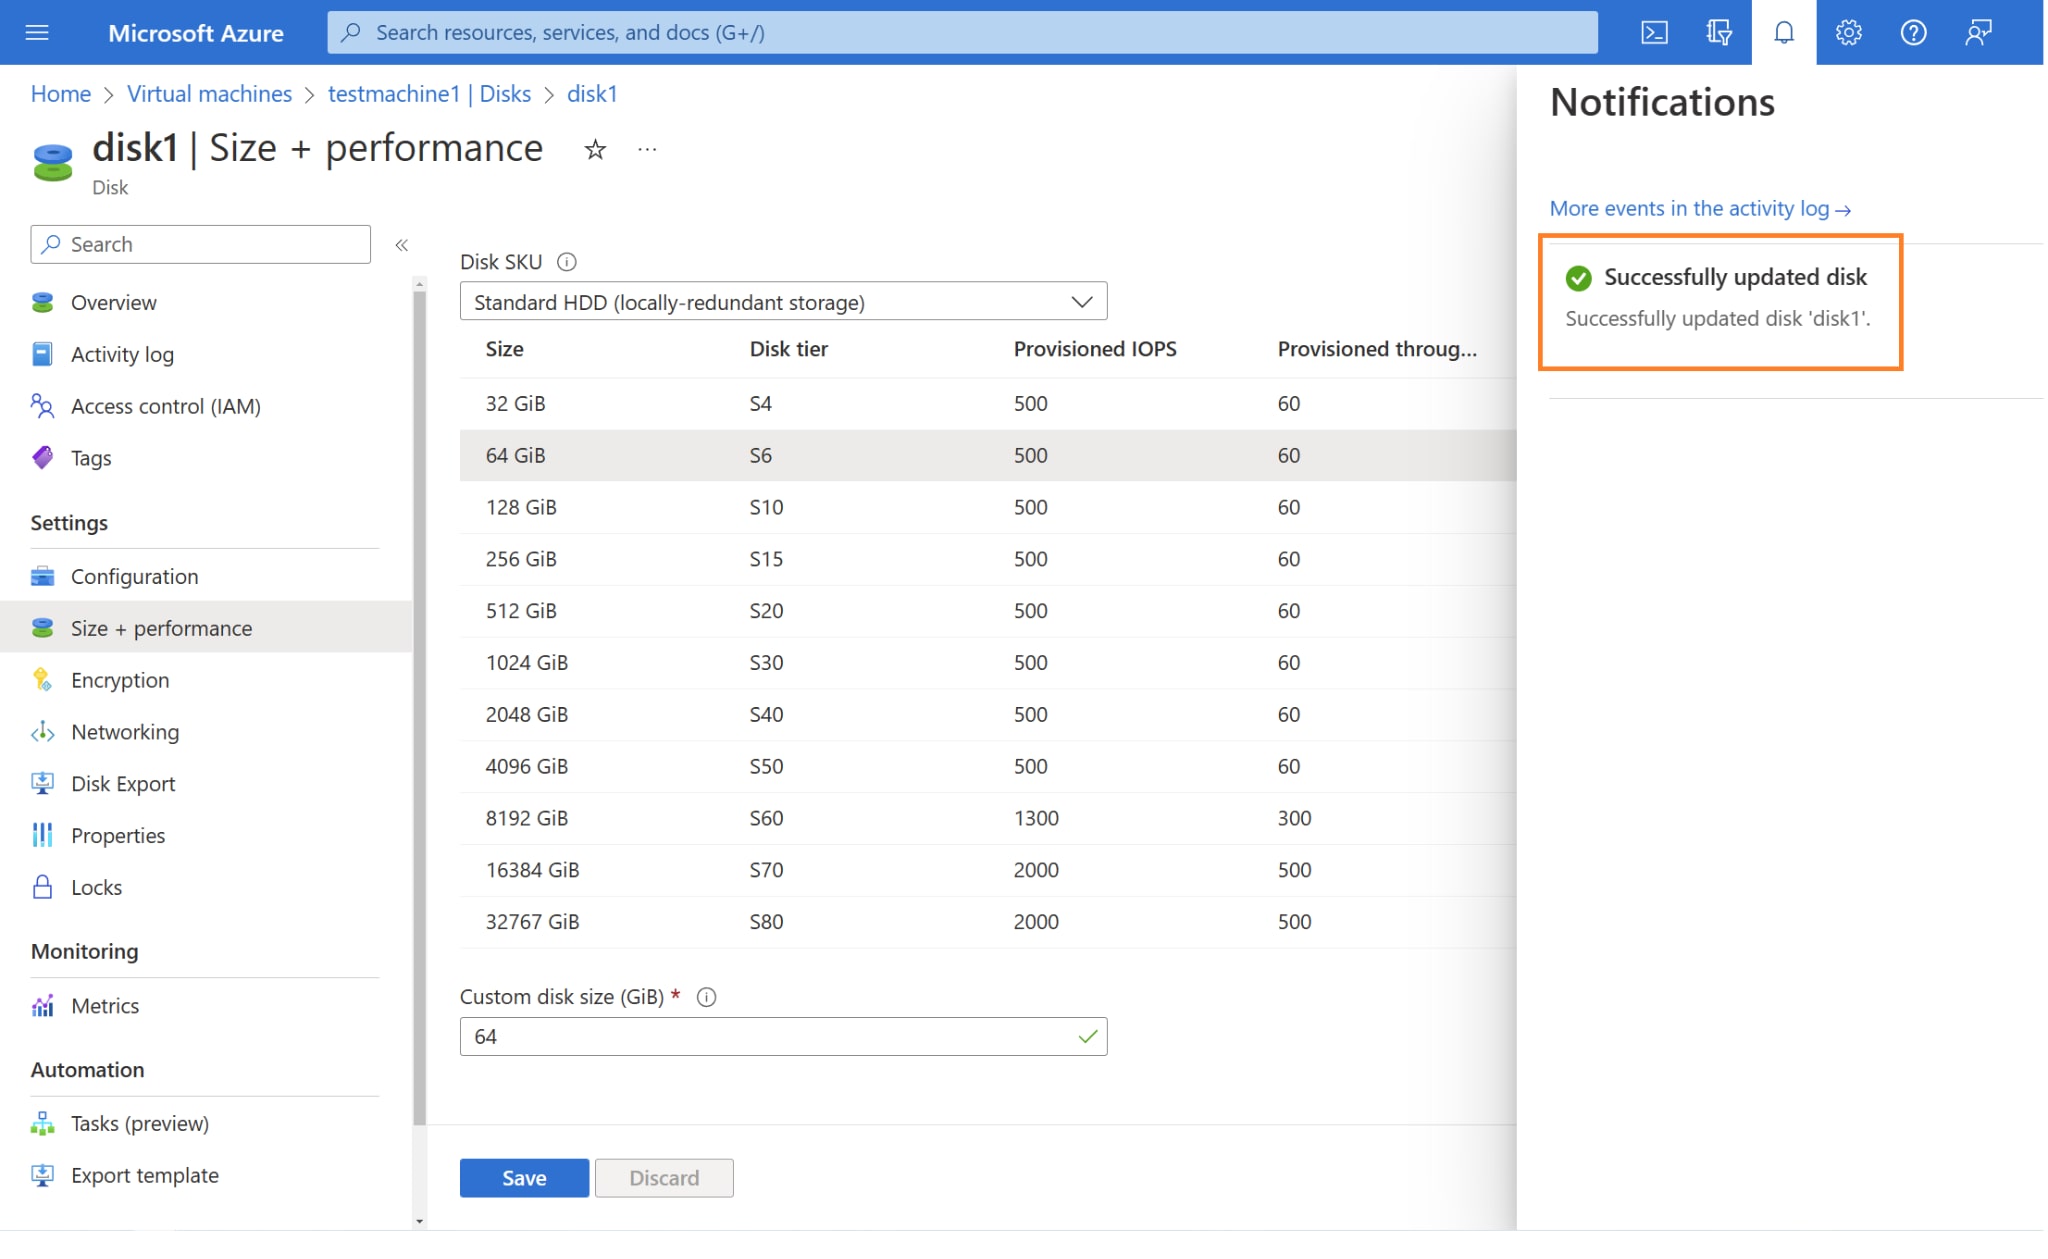Image resolution: width=2048 pixels, height=1259 pixels.
Task: Favorite disk1 with the star icon
Action: (x=595, y=150)
